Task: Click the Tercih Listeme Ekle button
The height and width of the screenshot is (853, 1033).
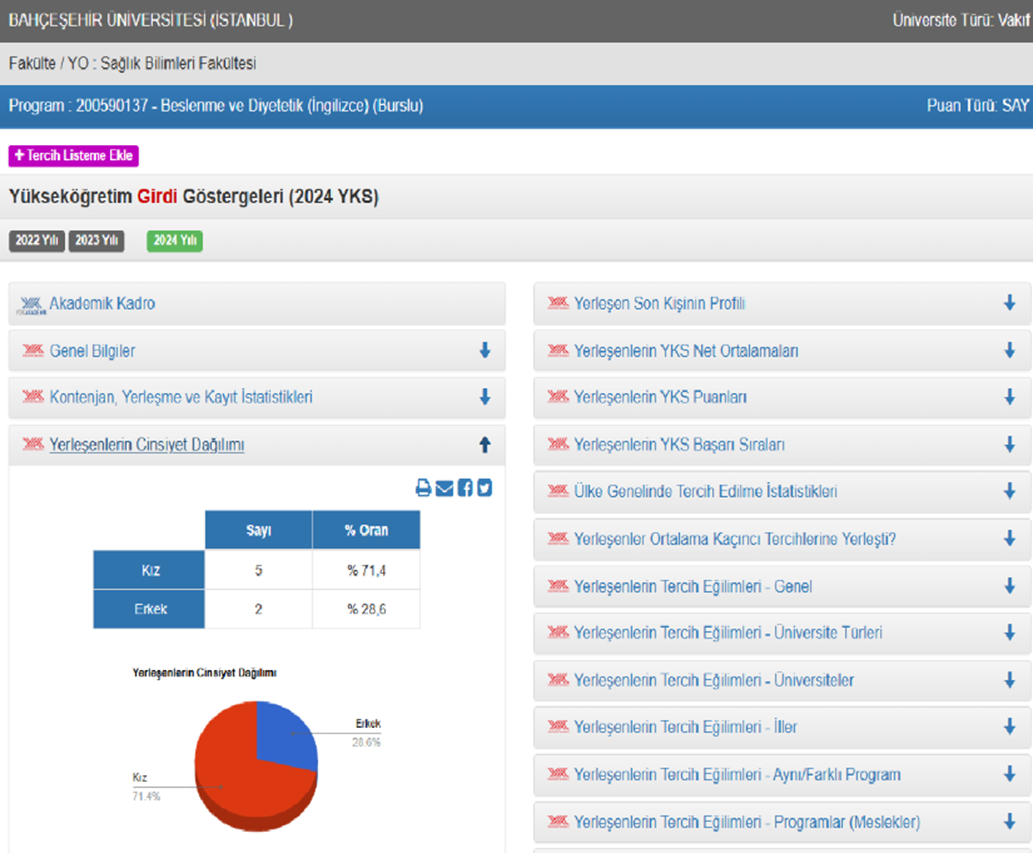Action: (x=73, y=156)
